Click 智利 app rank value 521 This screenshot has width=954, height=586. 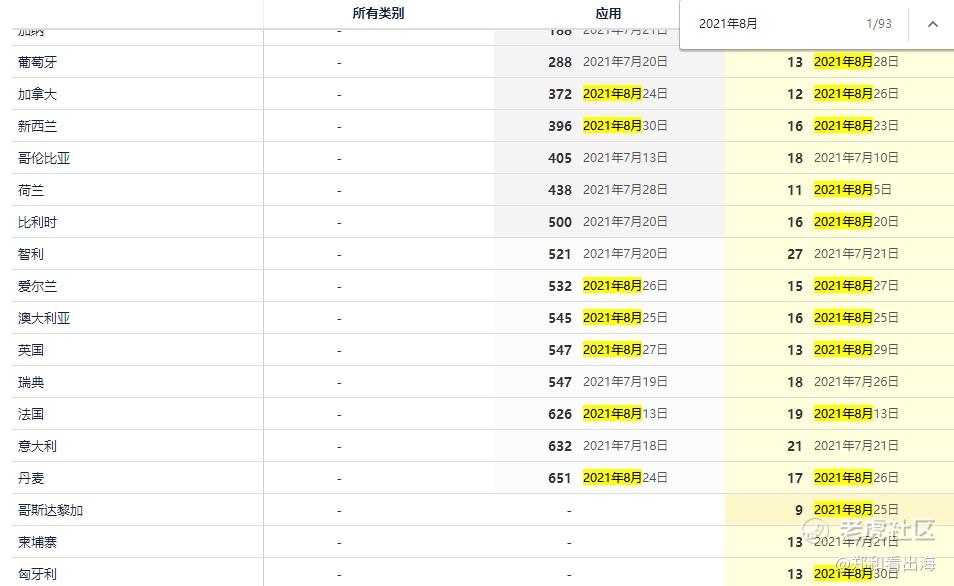pyautogui.click(x=560, y=254)
